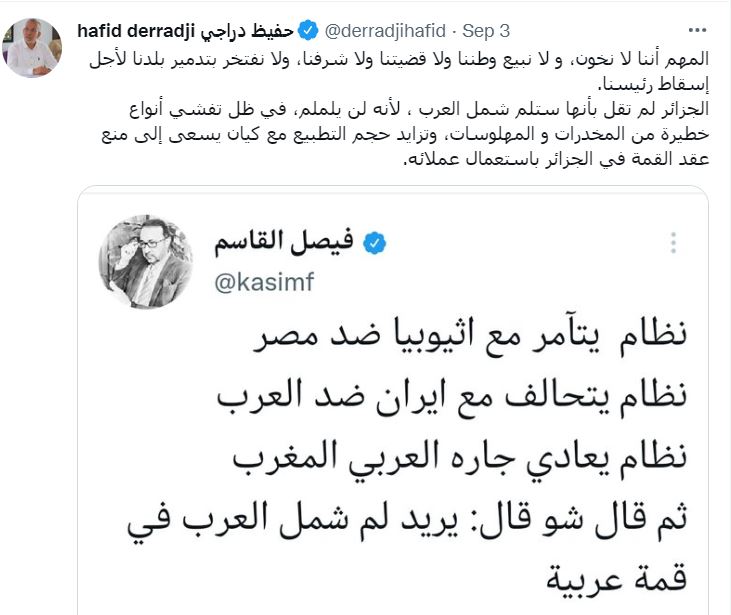Click the verified badge beside hafid derradji
The height and width of the screenshot is (615, 731).
[308, 31]
